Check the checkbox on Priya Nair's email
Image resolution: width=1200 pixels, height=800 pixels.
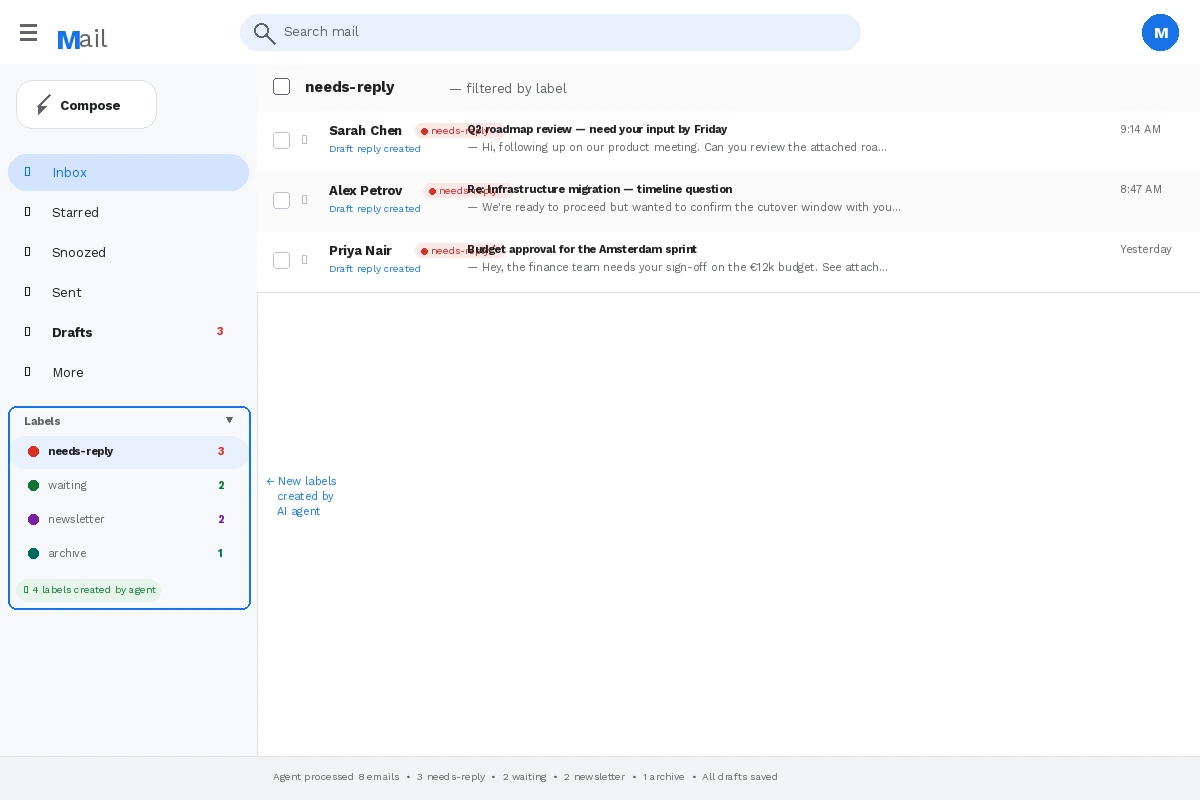(x=281, y=260)
